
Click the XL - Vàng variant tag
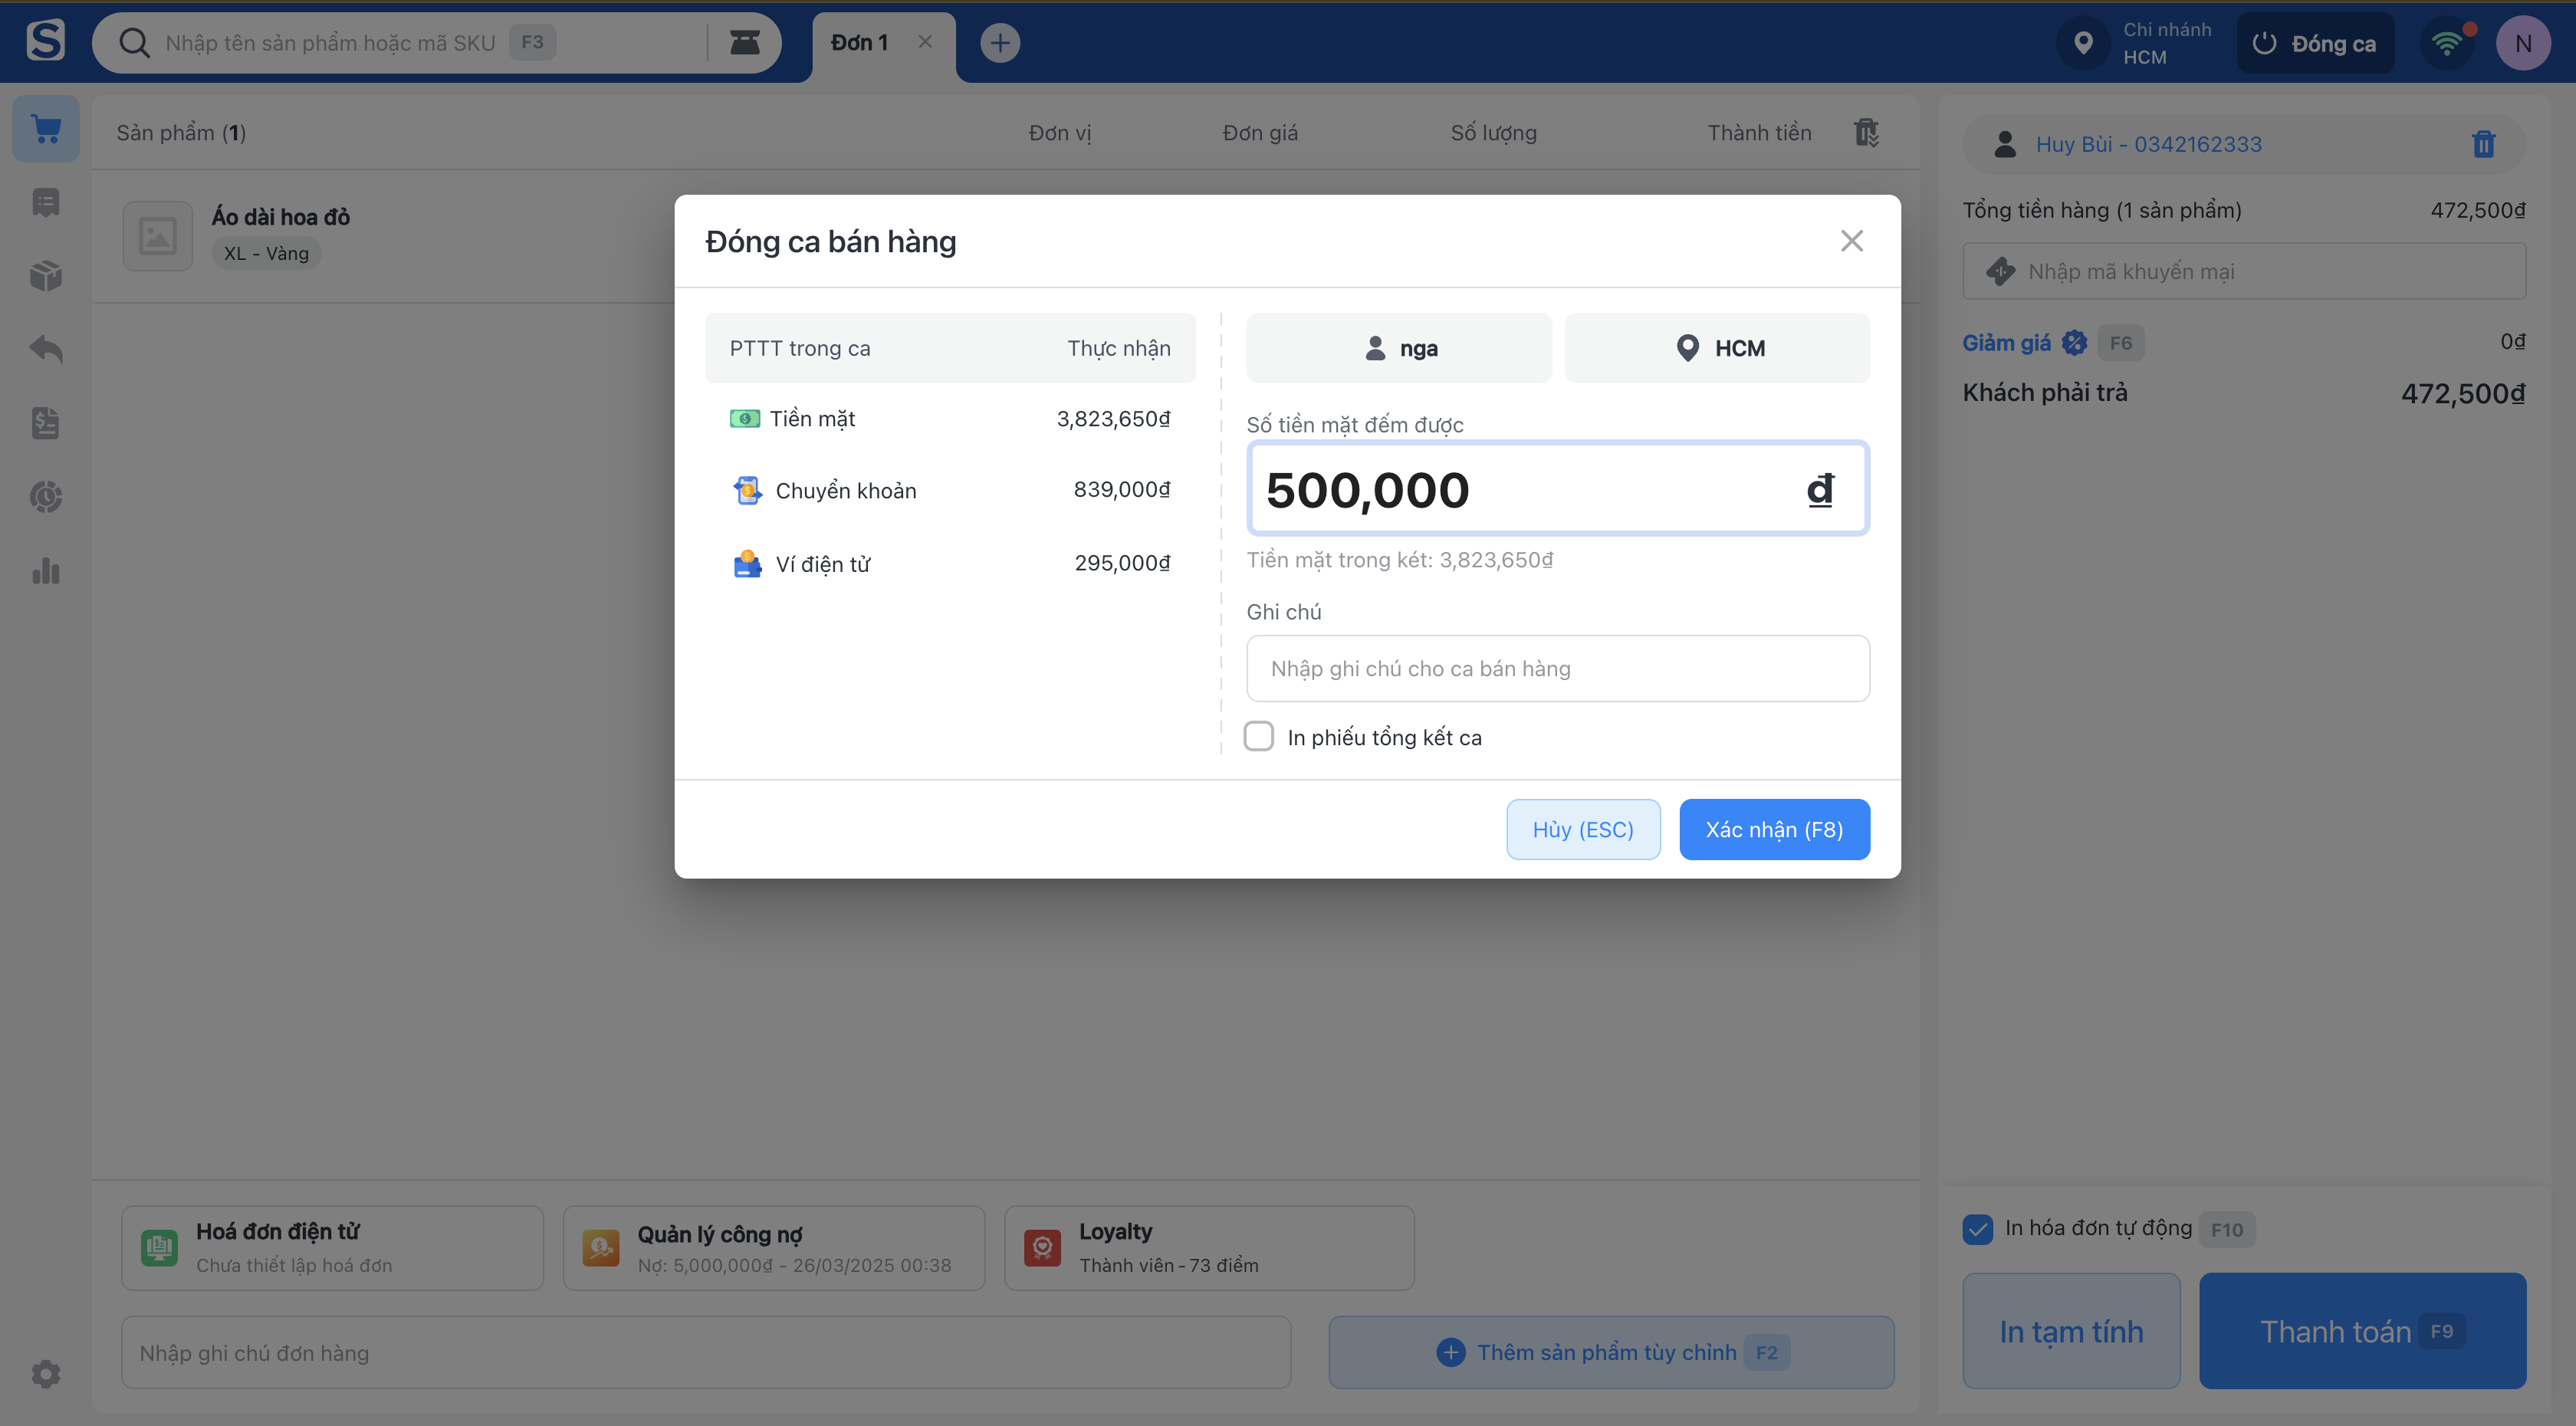[x=266, y=254]
